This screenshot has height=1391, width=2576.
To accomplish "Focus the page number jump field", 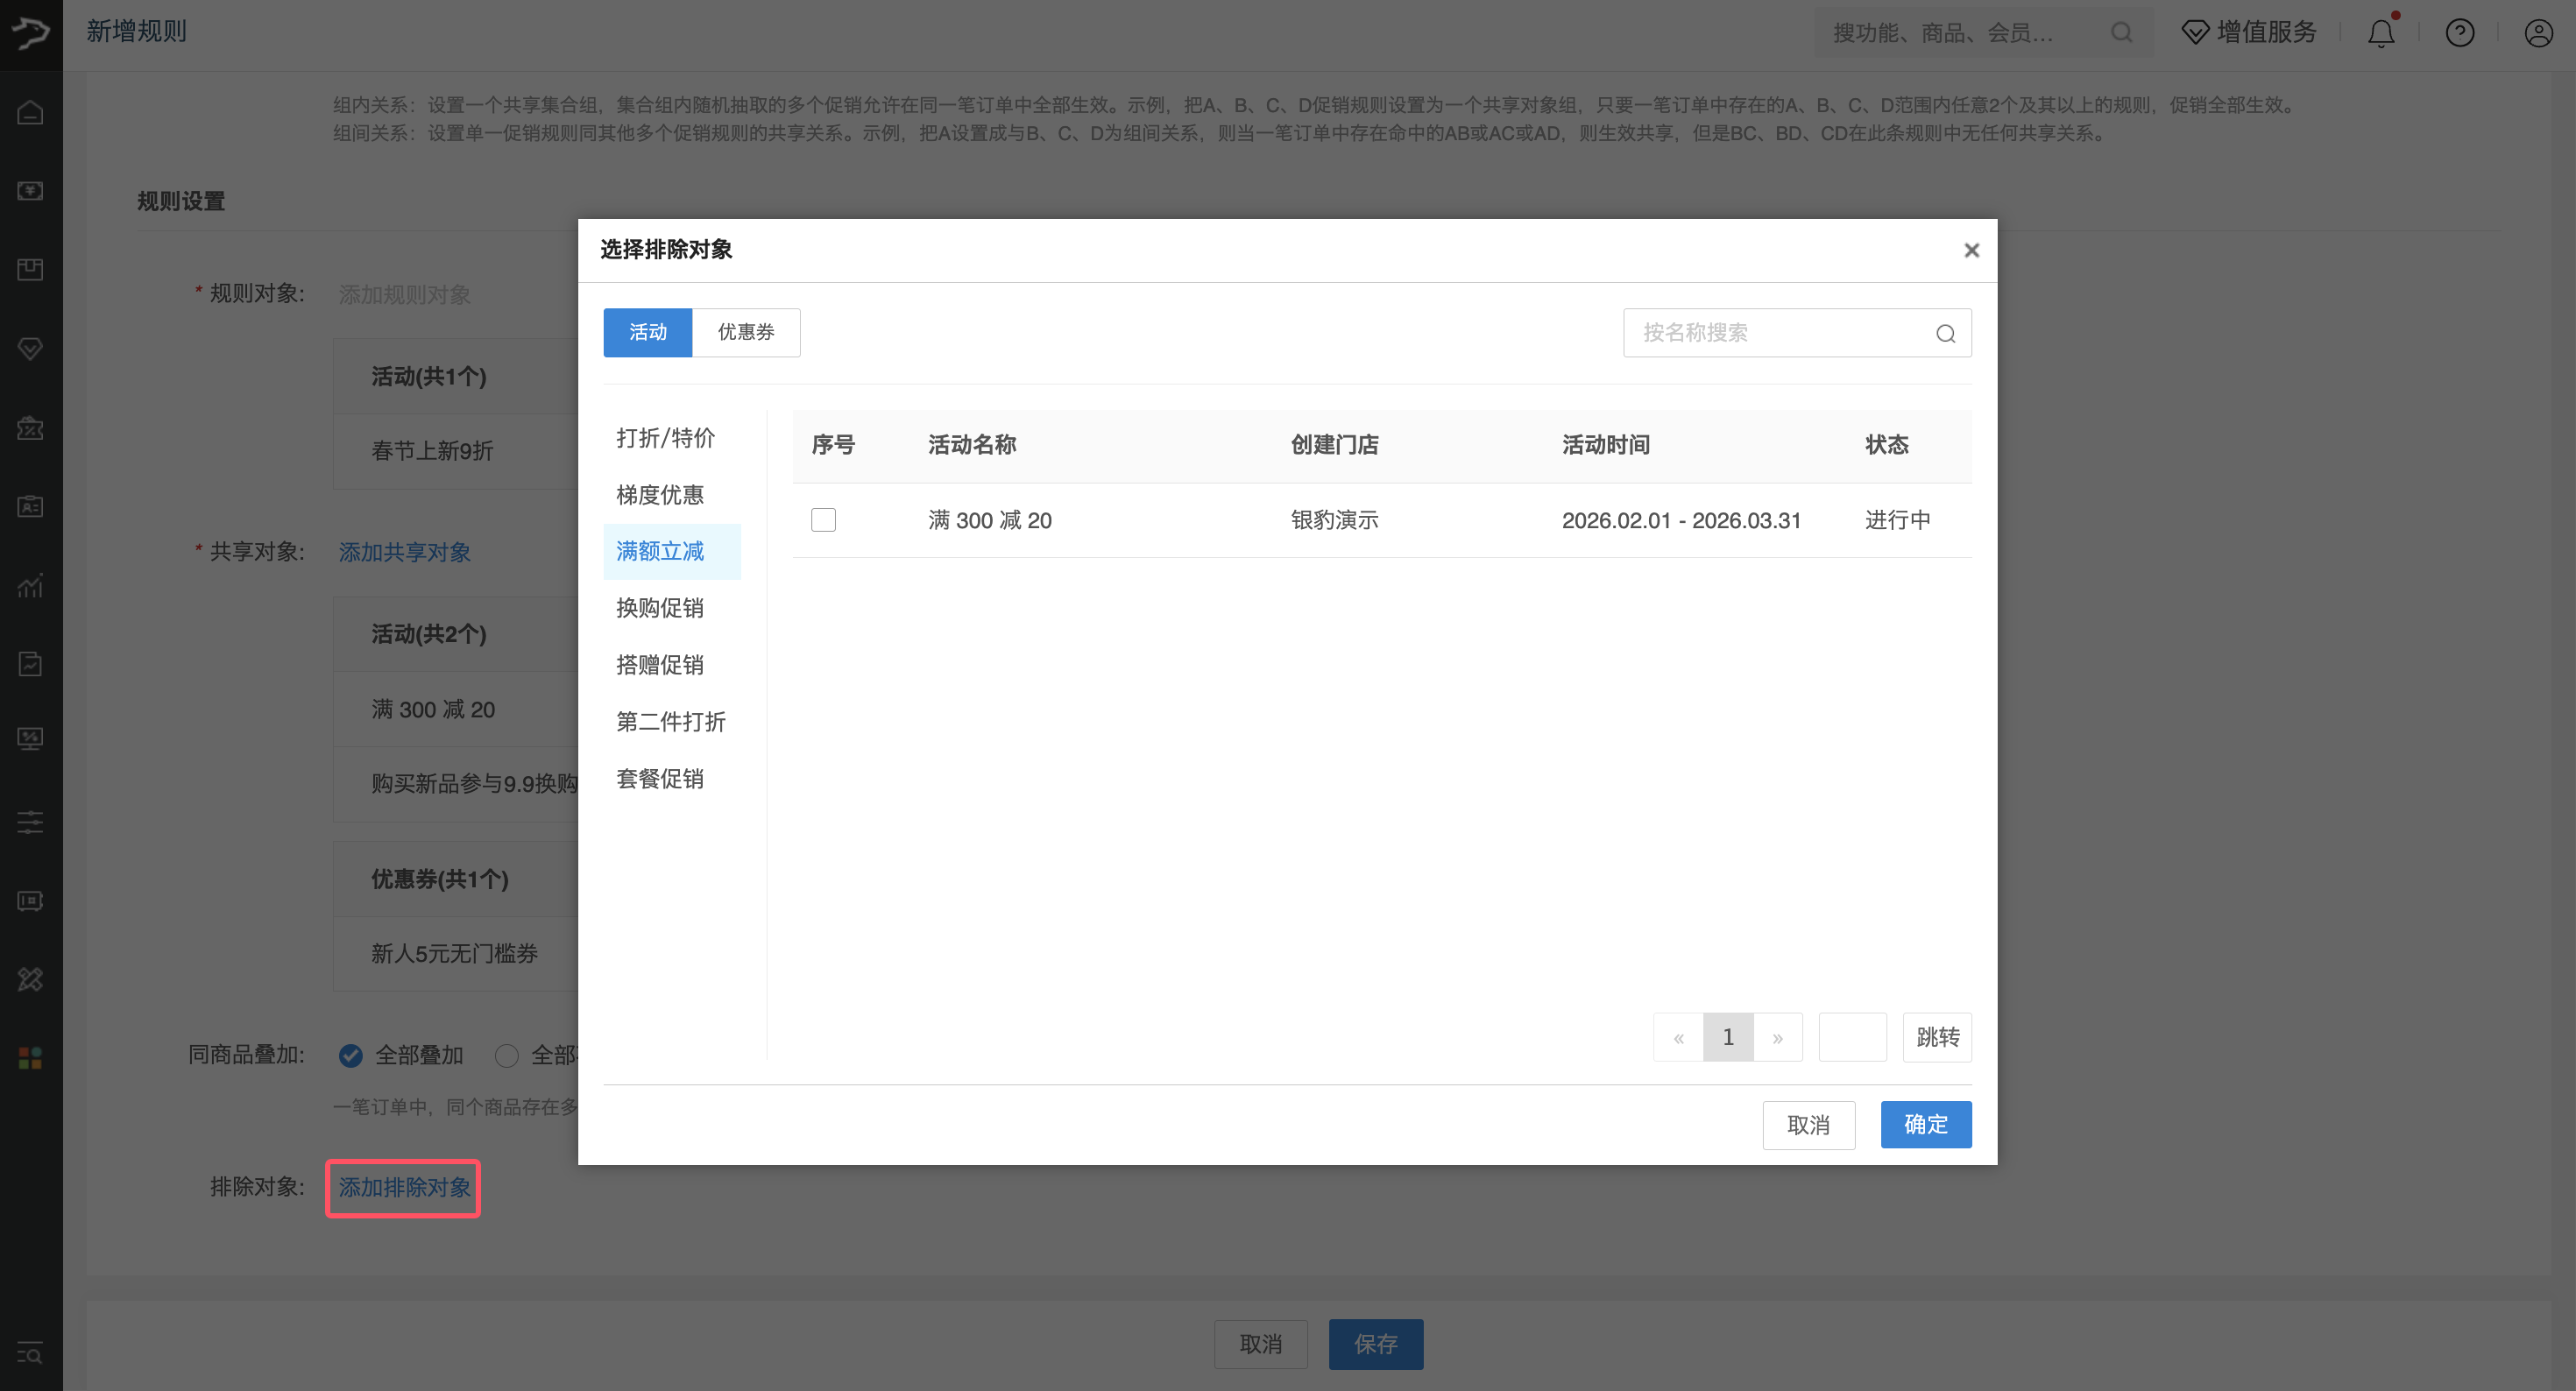I will coord(1852,1037).
